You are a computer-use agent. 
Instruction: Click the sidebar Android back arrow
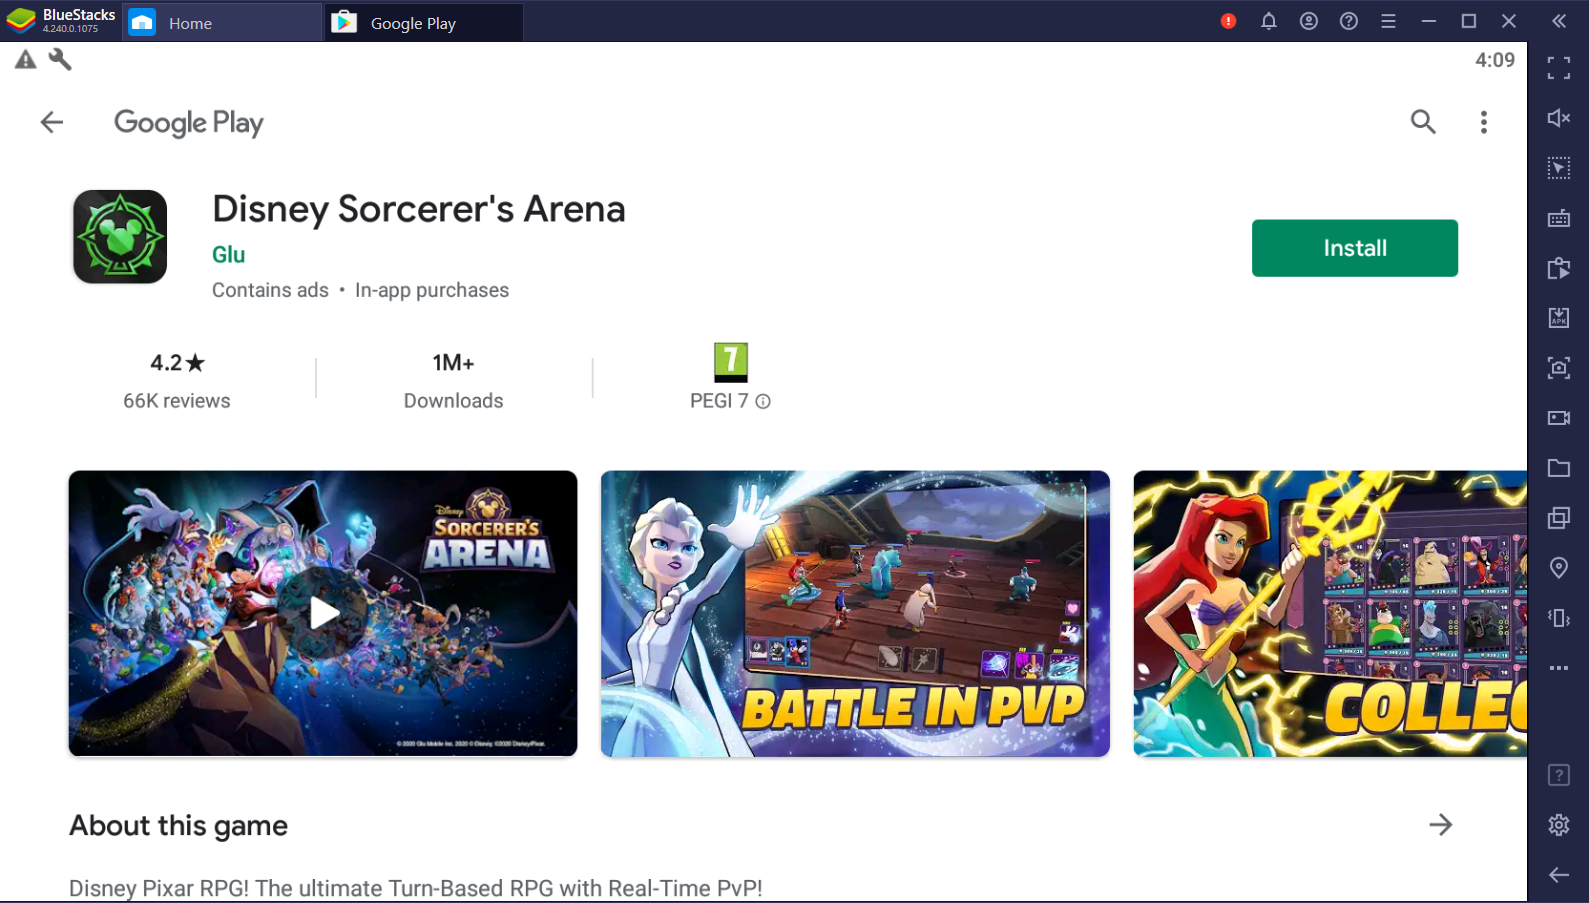click(x=1559, y=875)
